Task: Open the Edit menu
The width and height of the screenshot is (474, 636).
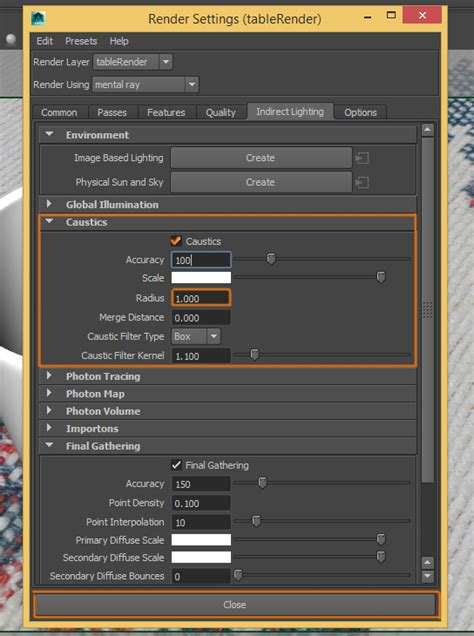Action: (x=45, y=41)
